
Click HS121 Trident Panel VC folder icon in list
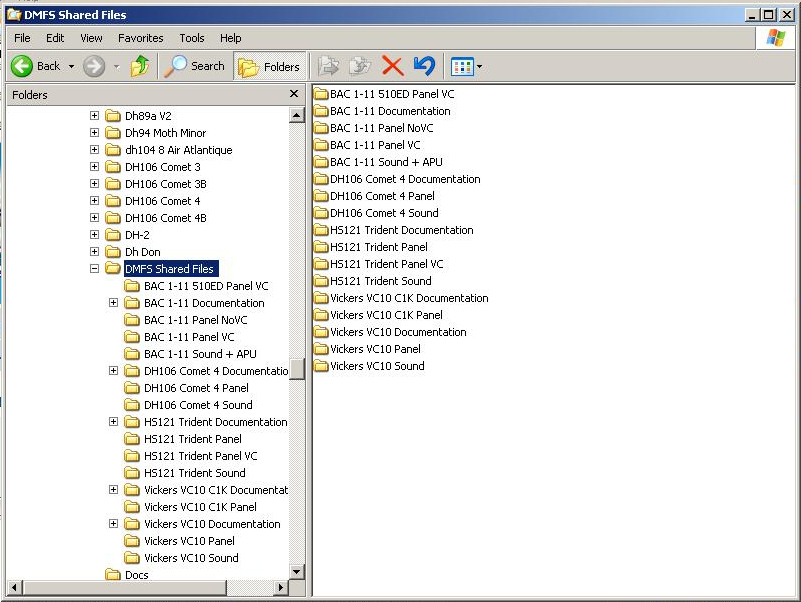point(321,264)
